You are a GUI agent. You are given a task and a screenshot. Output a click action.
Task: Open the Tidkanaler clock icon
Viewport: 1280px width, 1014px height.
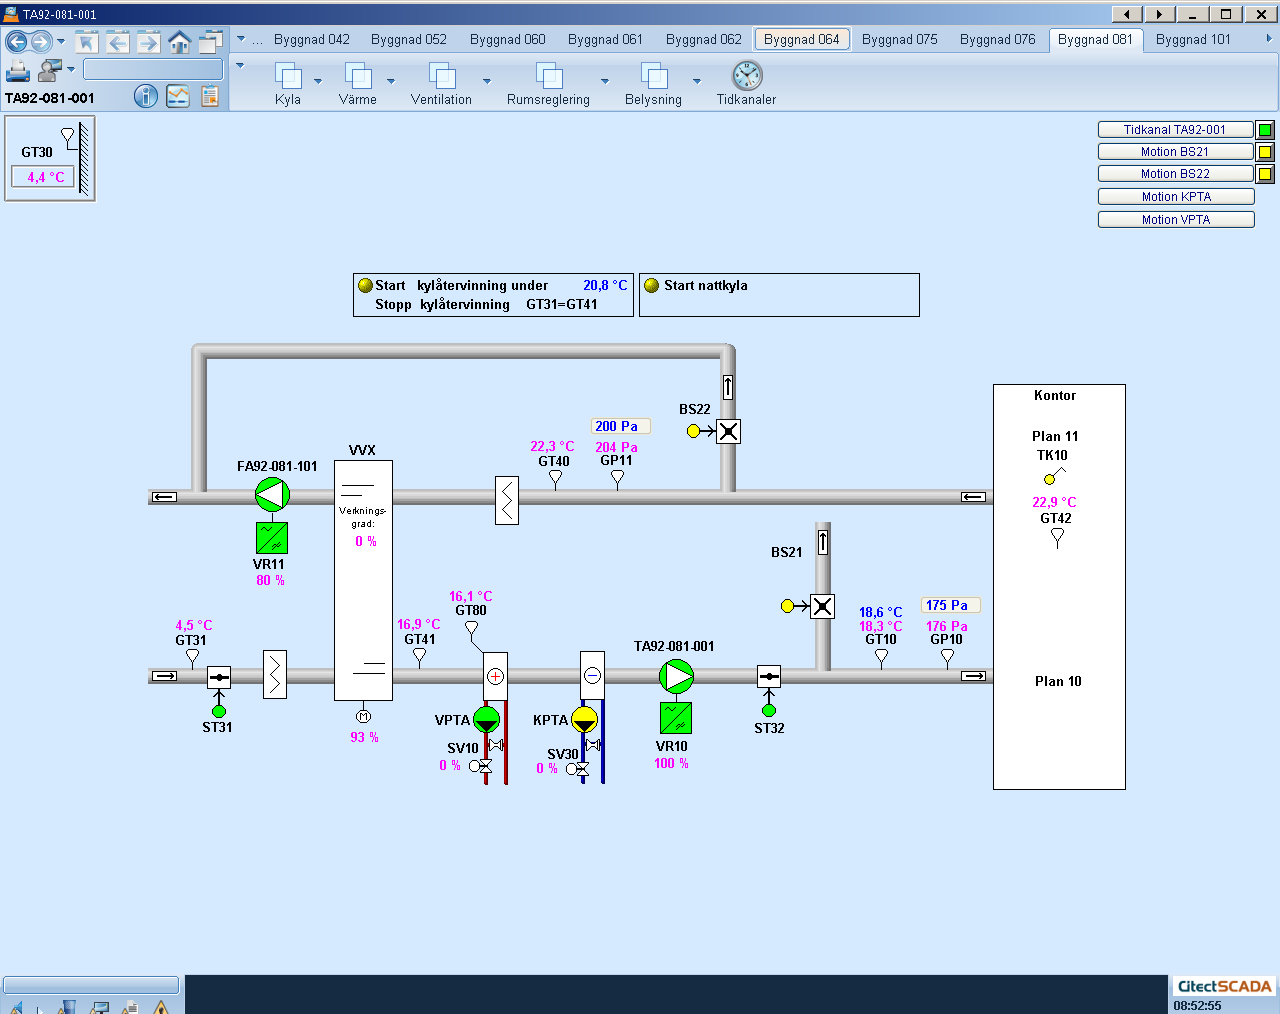click(746, 76)
